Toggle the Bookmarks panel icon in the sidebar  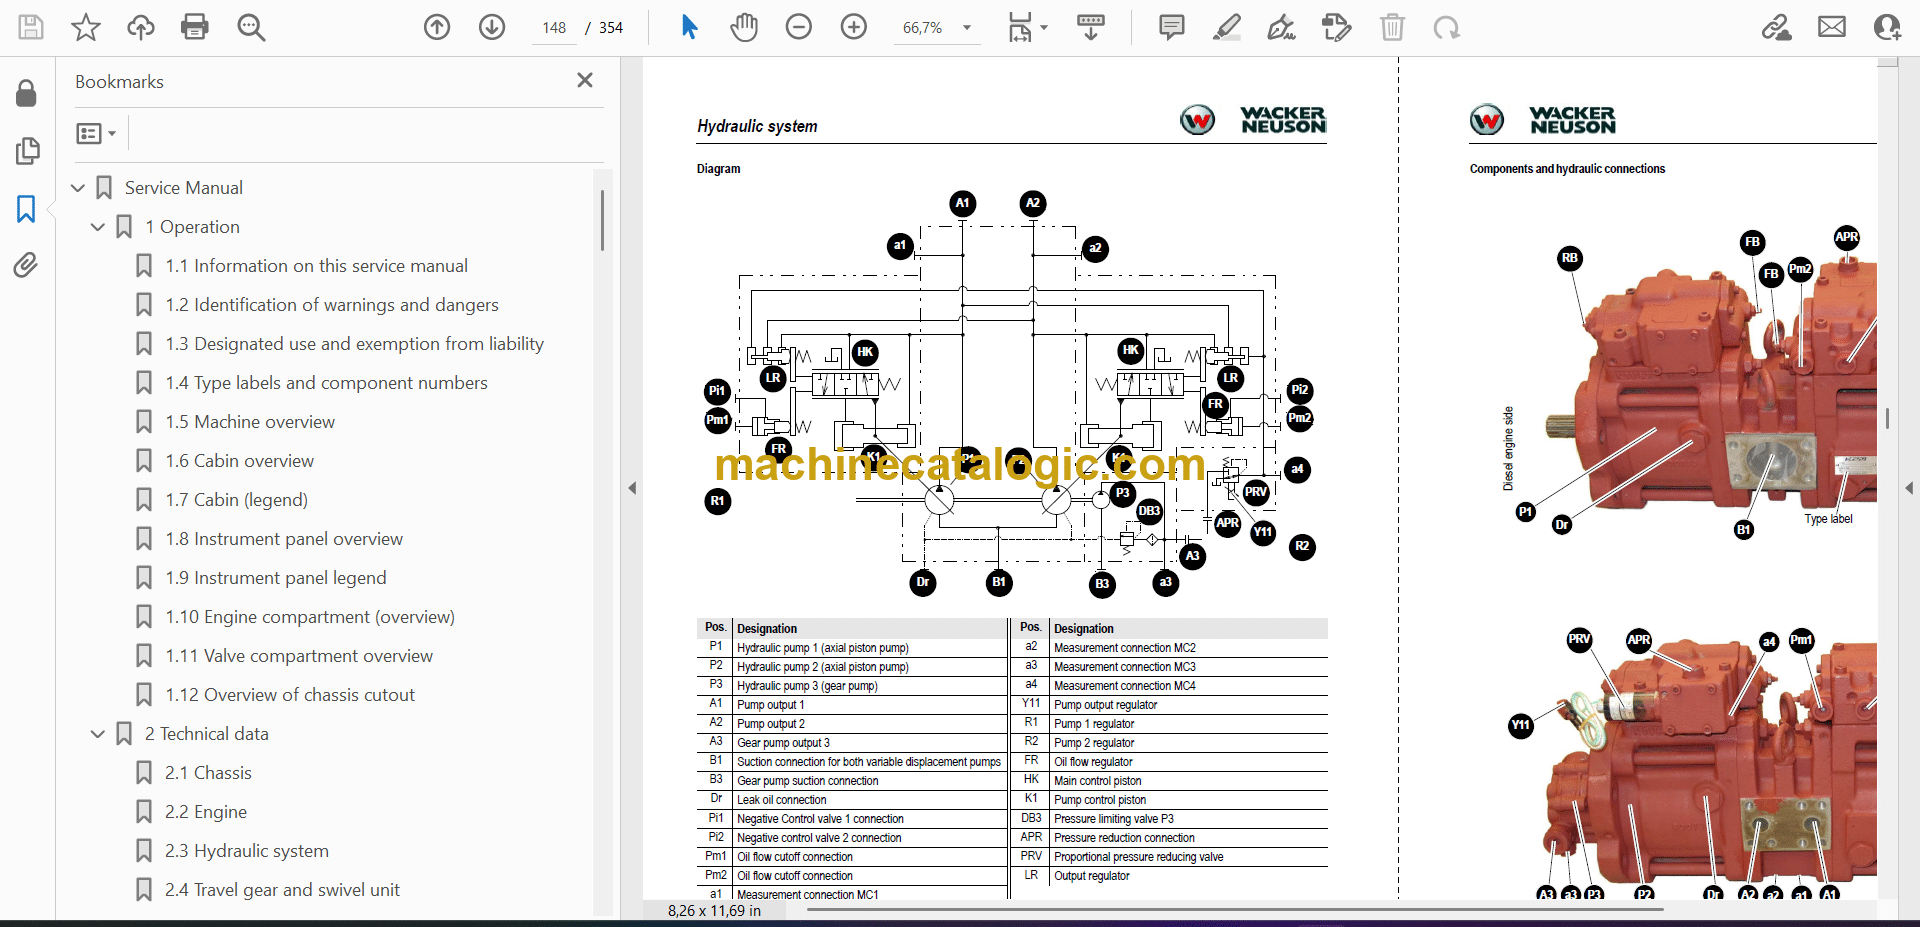coord(26,209)
